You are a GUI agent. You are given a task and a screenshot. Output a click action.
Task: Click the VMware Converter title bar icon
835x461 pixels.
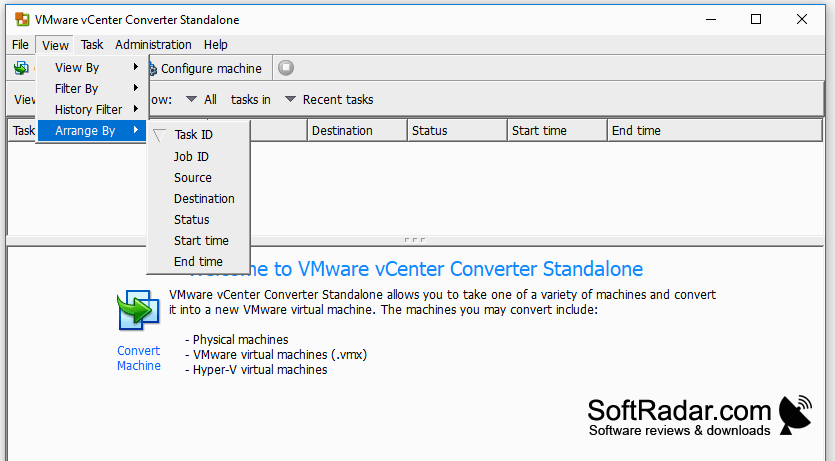[22, 20]
